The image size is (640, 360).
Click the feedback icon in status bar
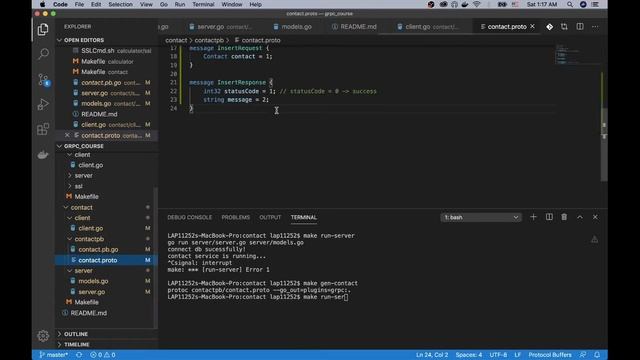[582, 355]
